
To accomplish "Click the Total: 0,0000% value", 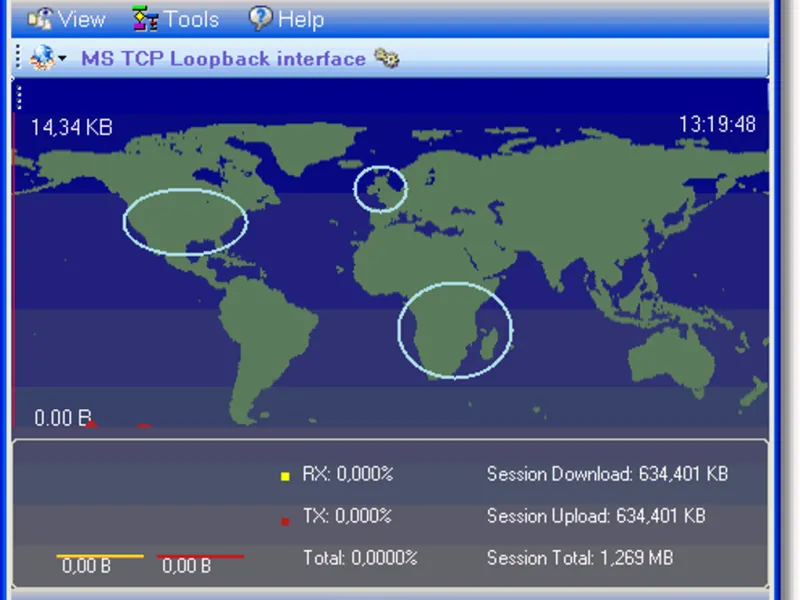I will tap(360, 558).
